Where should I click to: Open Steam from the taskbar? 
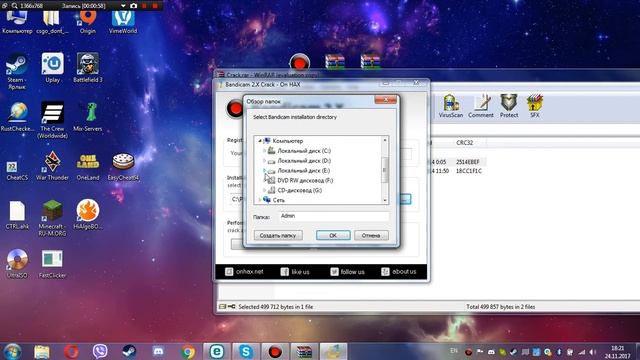pos(129,351)
